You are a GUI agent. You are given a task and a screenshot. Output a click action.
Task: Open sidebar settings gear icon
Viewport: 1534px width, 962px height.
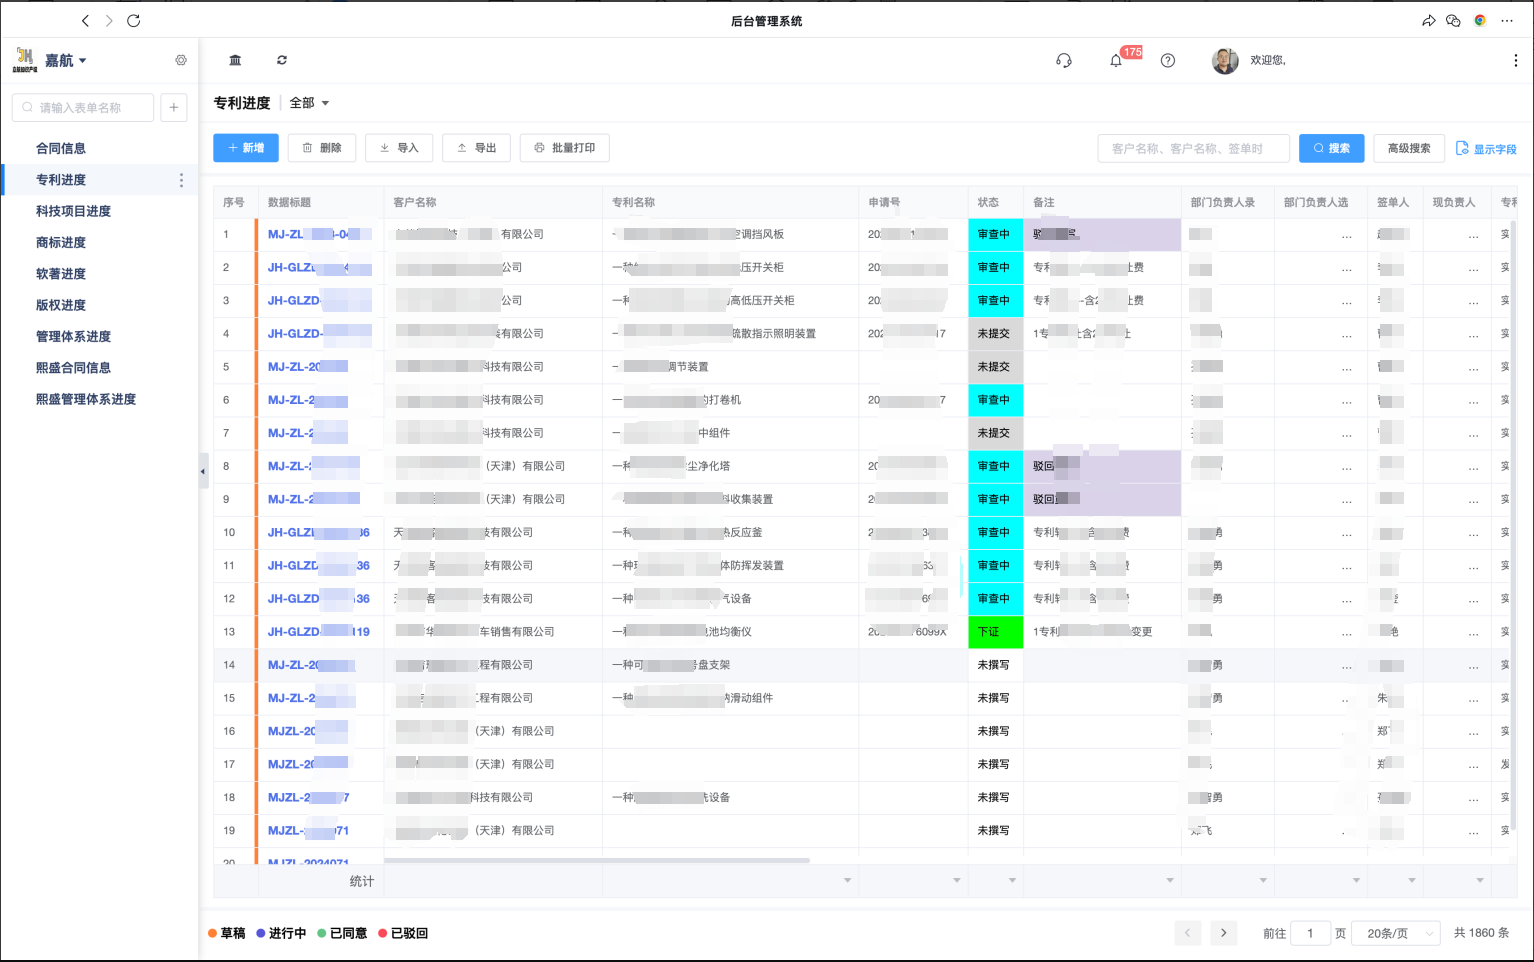tap(181, 60)
